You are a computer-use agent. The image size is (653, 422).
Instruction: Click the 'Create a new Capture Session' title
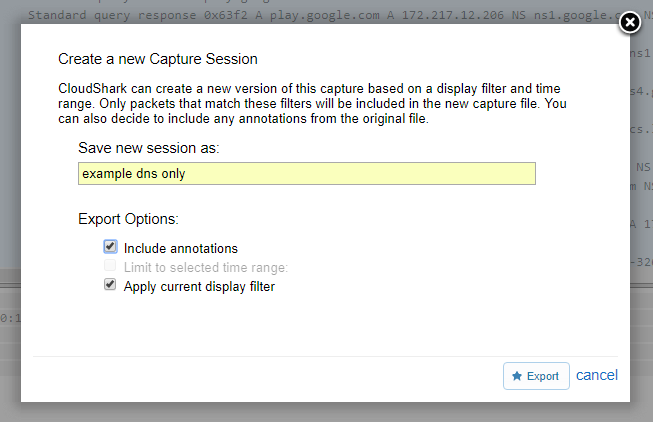tap(158, 59)
